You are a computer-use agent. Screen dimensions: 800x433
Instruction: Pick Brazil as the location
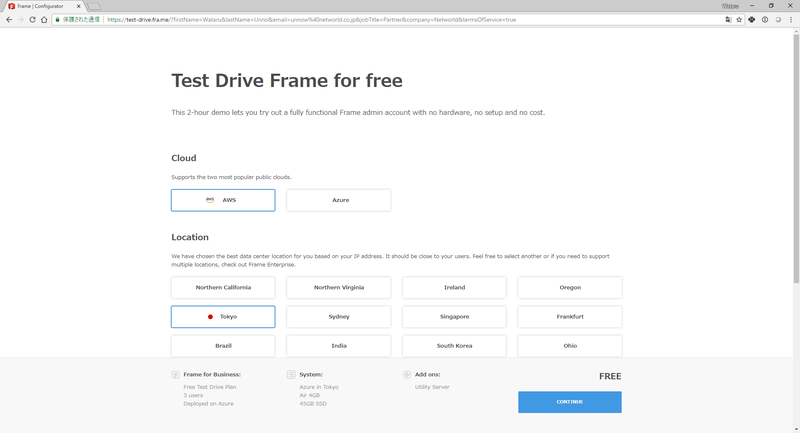click(223, 346)
